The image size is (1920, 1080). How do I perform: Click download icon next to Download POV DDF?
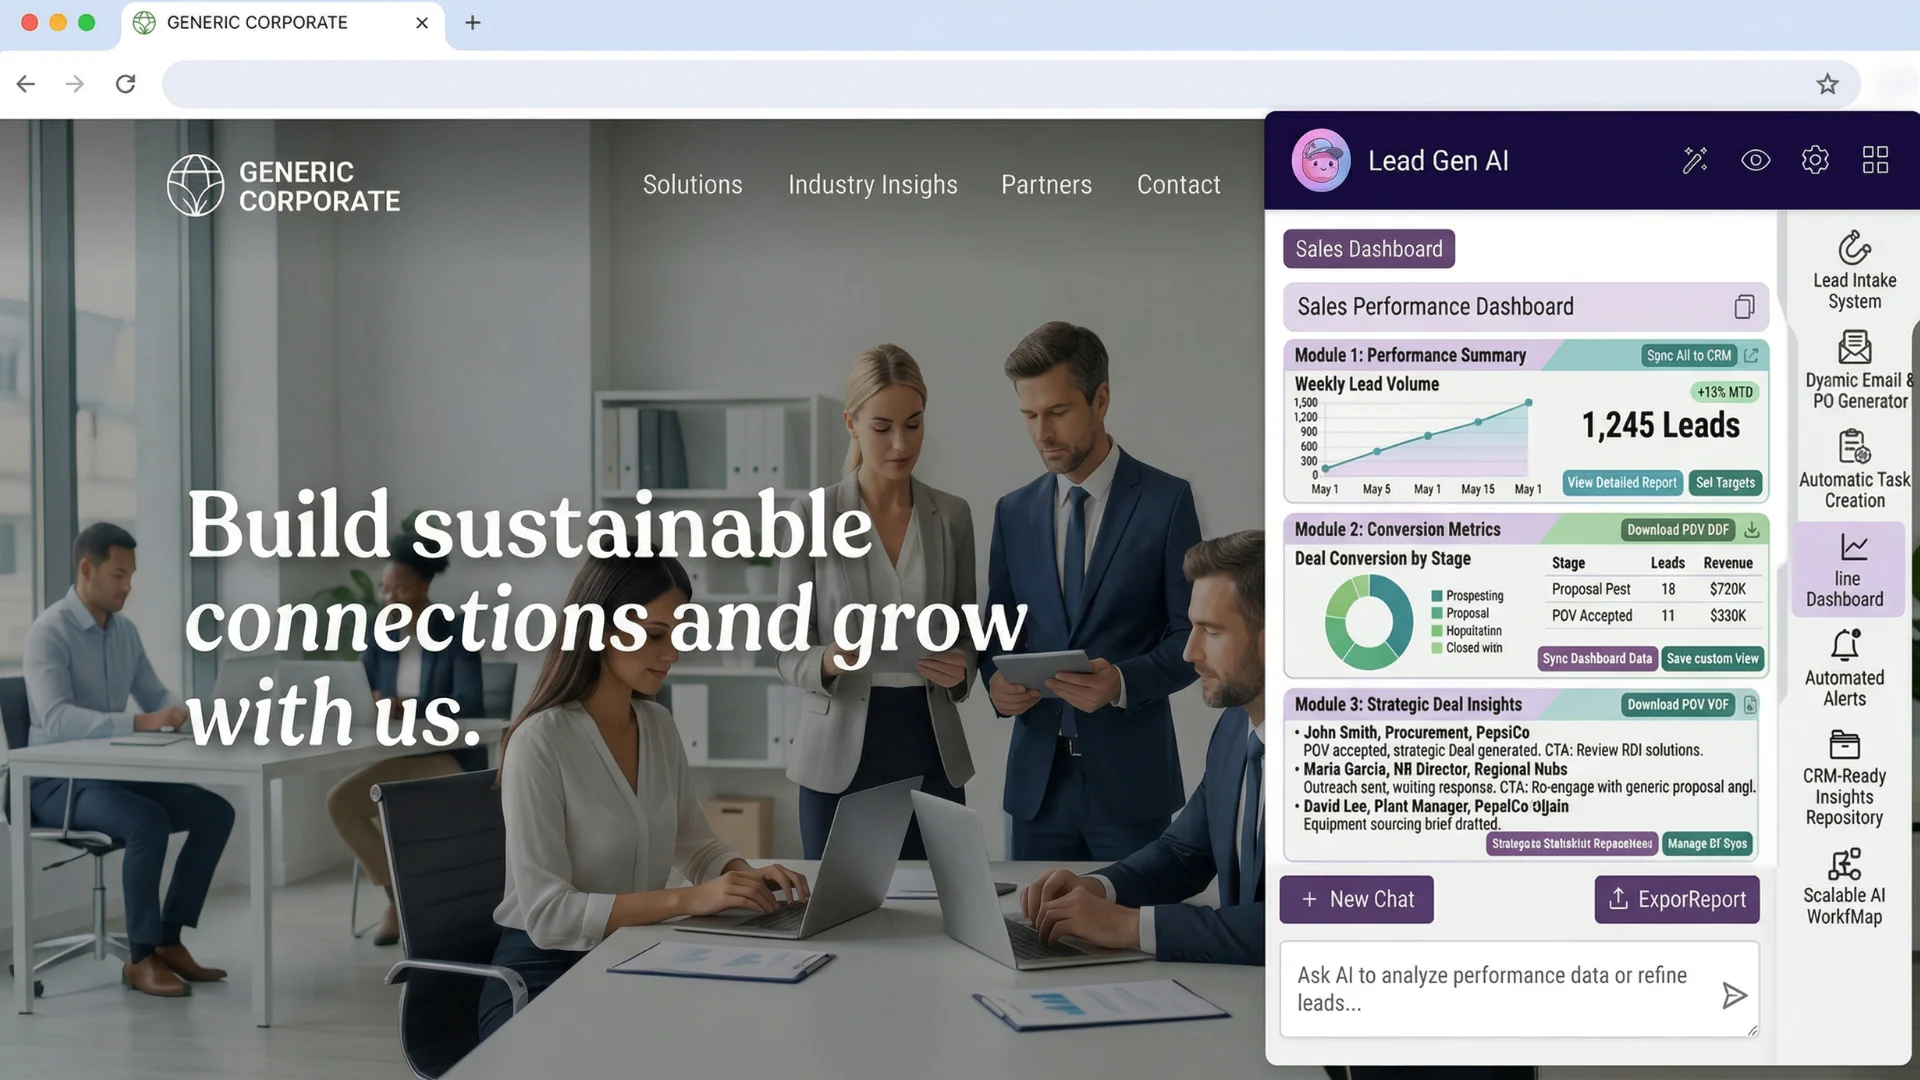pos(1752,530)
